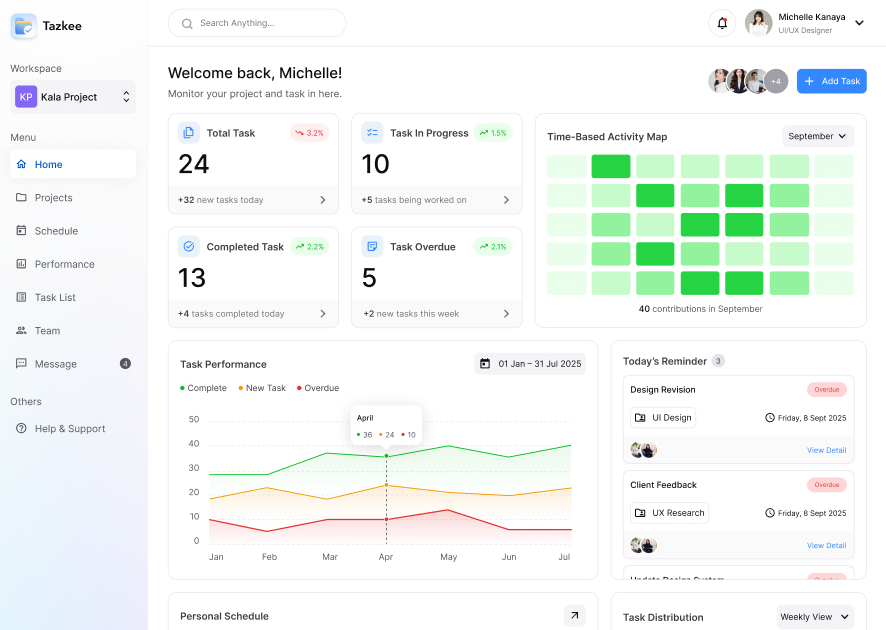The height and width of the screenshot is (630, 886).
Task: Expand the user profile menu chevron
Action: pos(859,23)
